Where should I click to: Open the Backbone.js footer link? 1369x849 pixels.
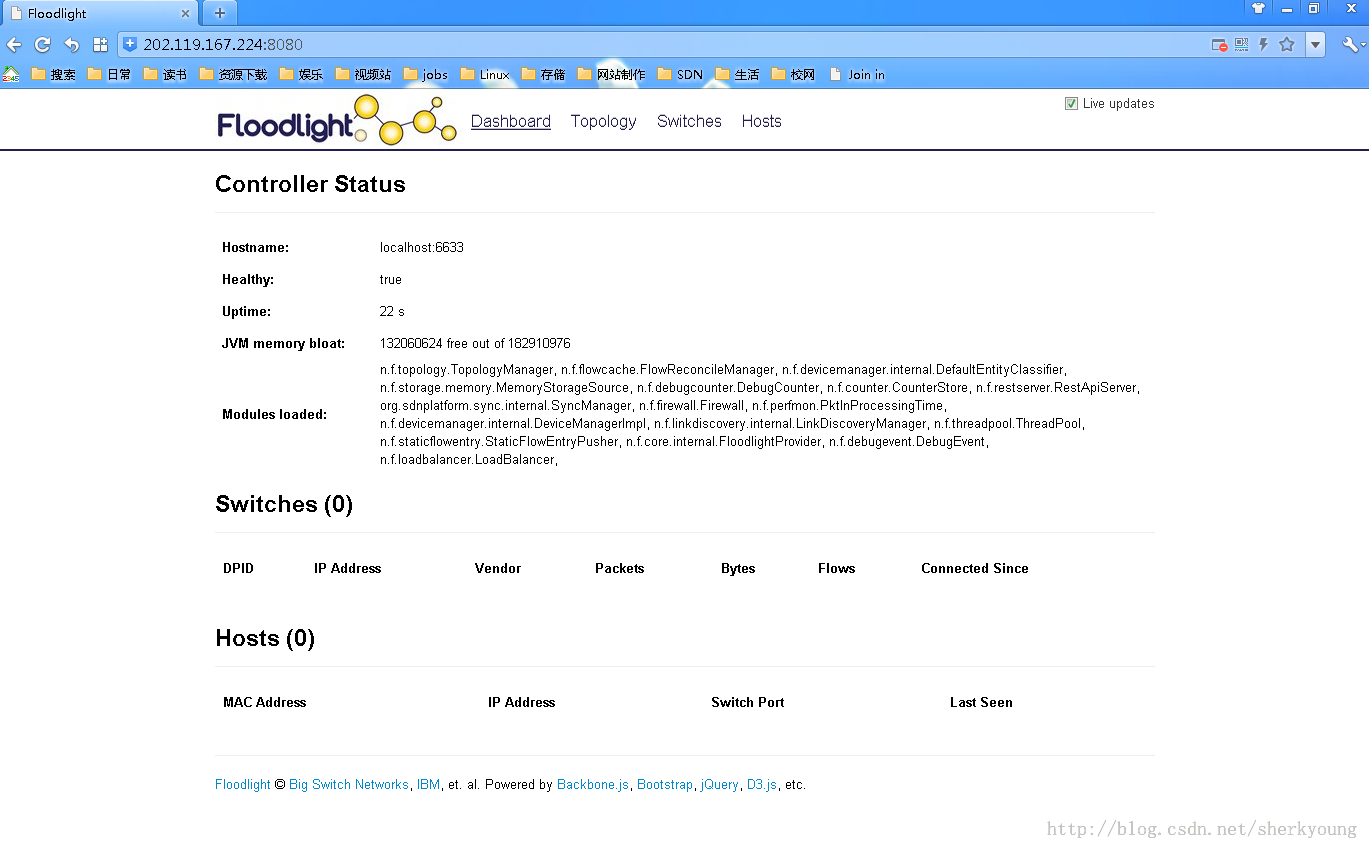[593, 785]
